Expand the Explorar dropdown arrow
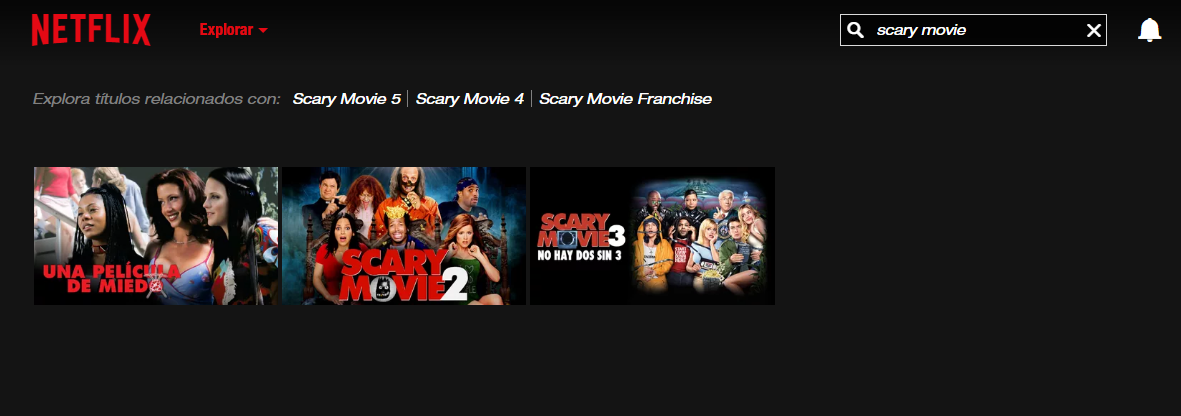The height and width of the screenshot is (416, 1181). pyautogui.click(x=263, y=31)
